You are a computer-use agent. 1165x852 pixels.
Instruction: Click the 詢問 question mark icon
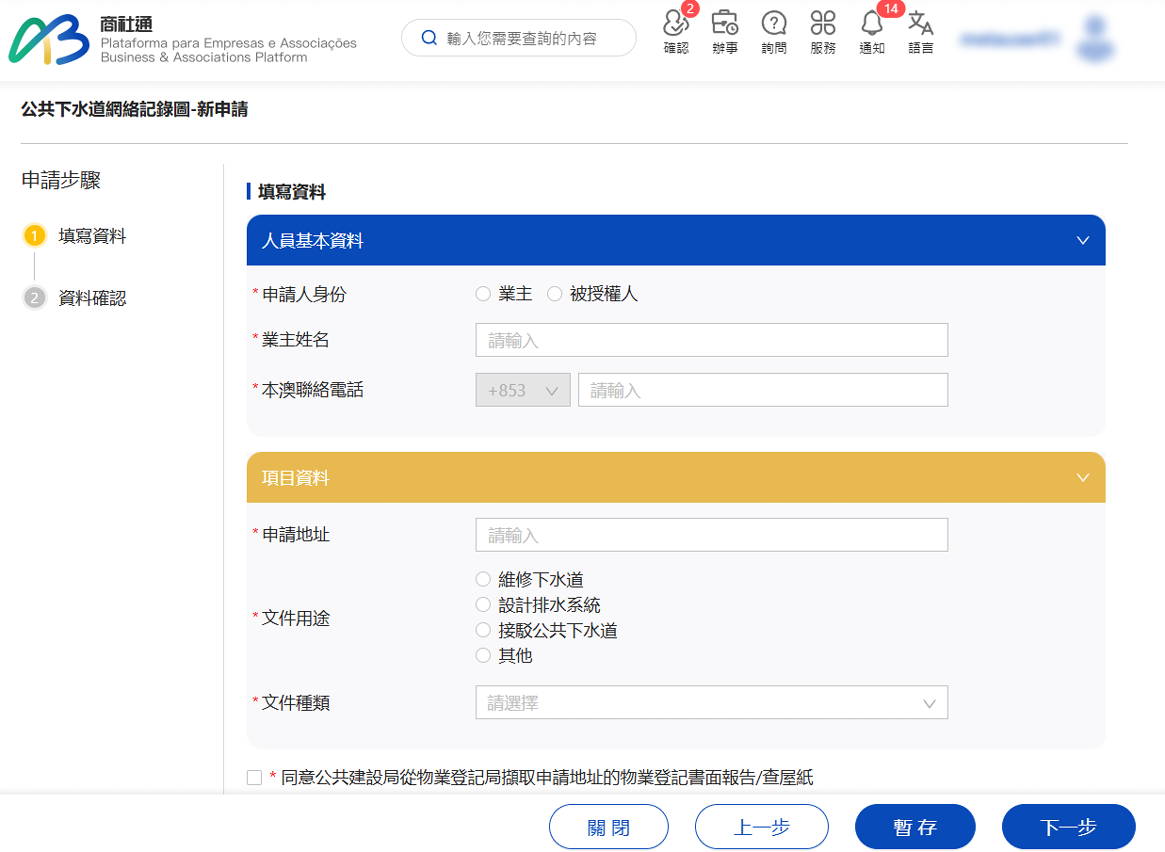(774, 25)
